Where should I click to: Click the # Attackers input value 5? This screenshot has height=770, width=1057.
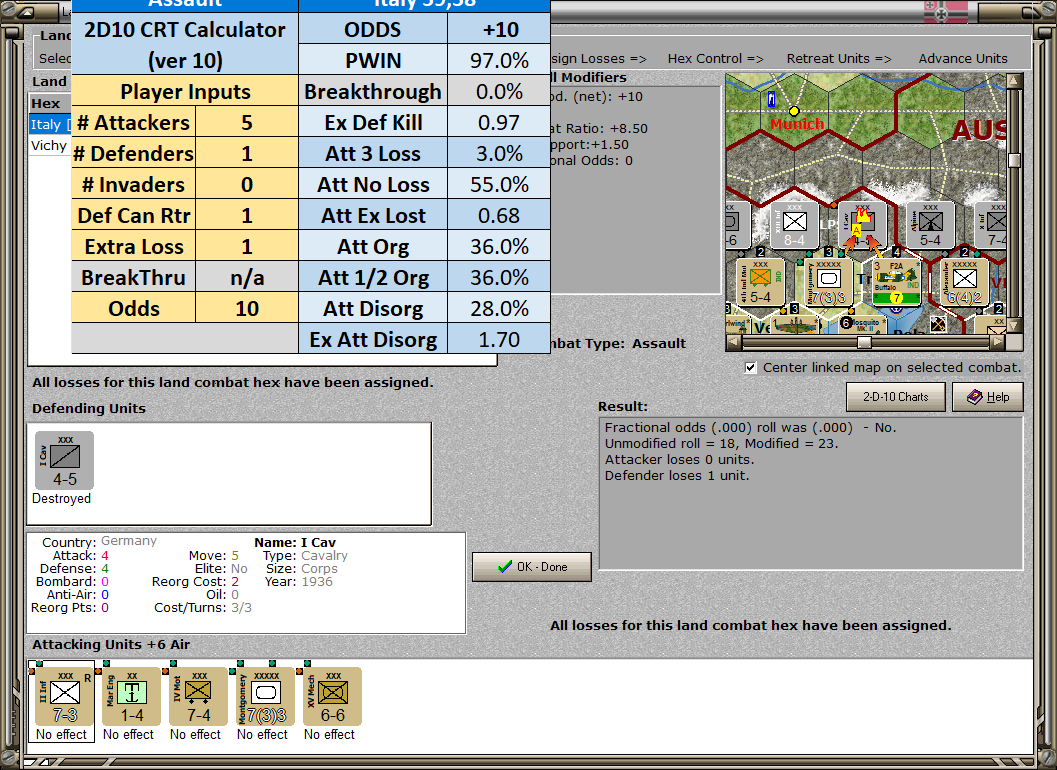coord(247,123)
